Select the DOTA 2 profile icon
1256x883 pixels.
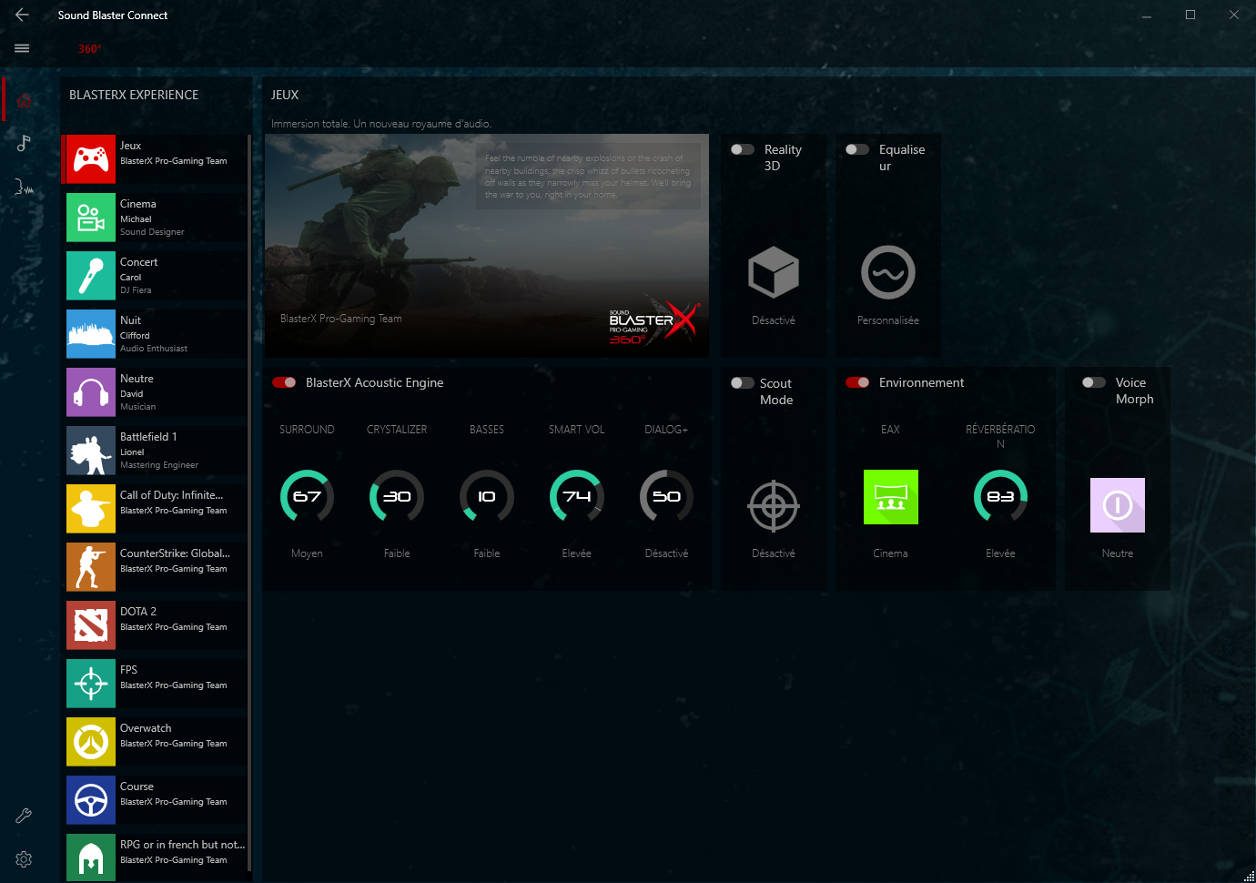tap(91, 625)
